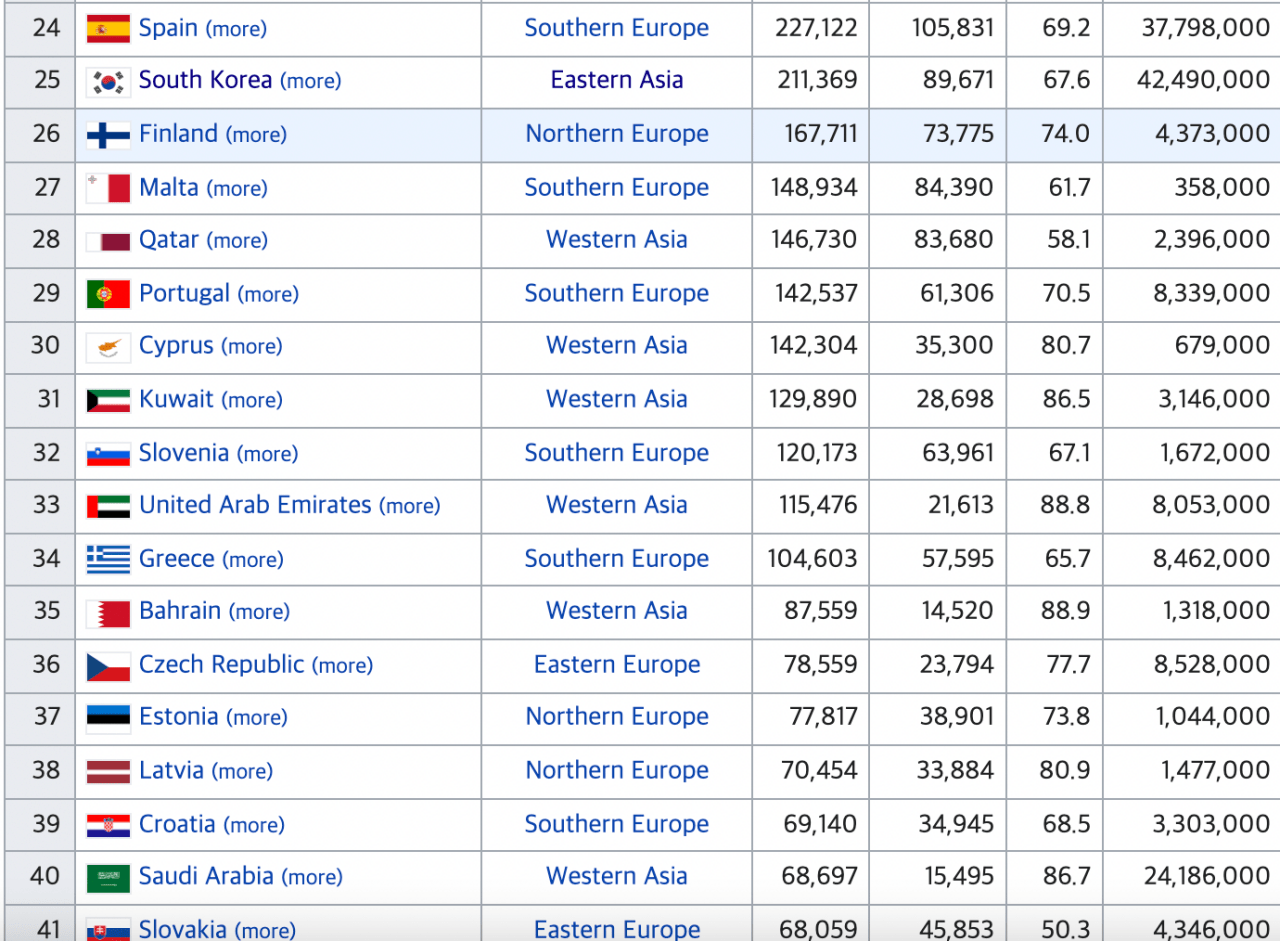Click the (more) link next to Finland
The image size is (1280, 941).
(x=256, y=135)
